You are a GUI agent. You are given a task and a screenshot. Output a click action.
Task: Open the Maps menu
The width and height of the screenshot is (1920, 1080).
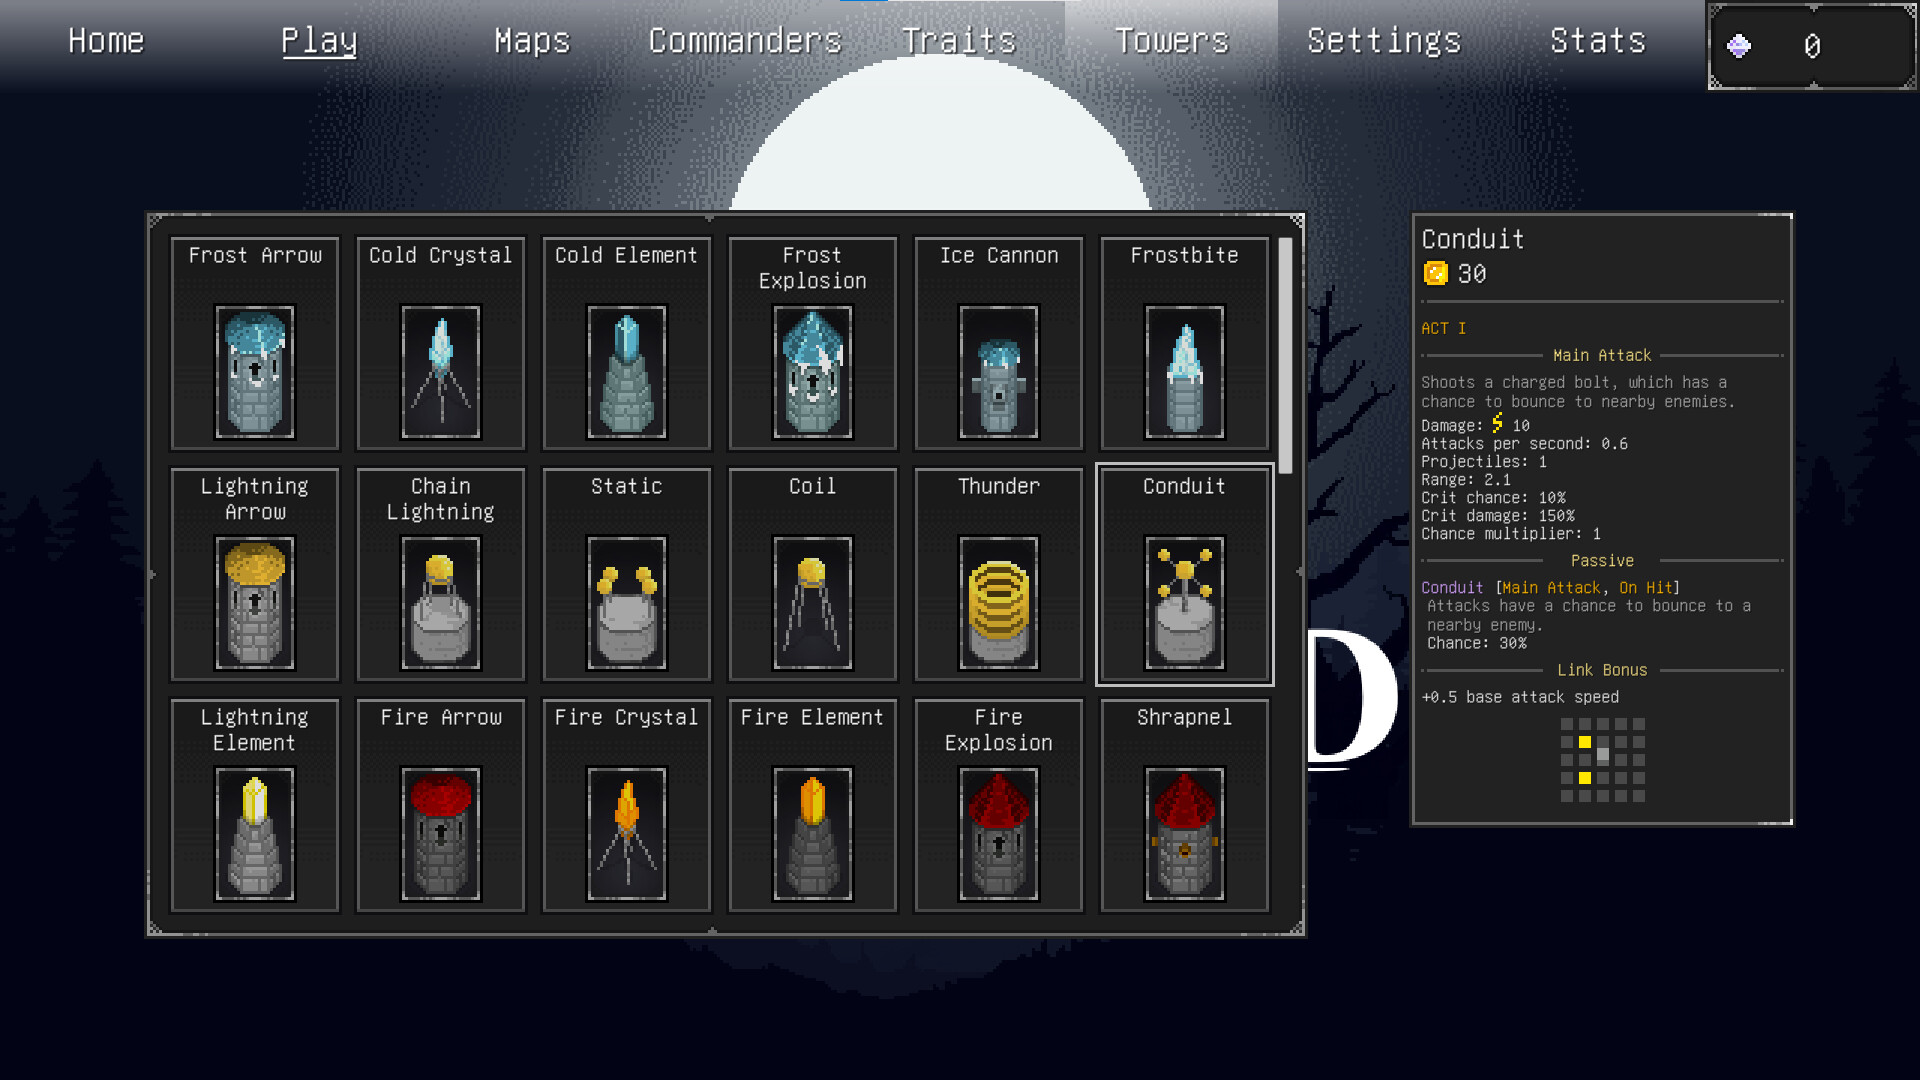point(531,40)
